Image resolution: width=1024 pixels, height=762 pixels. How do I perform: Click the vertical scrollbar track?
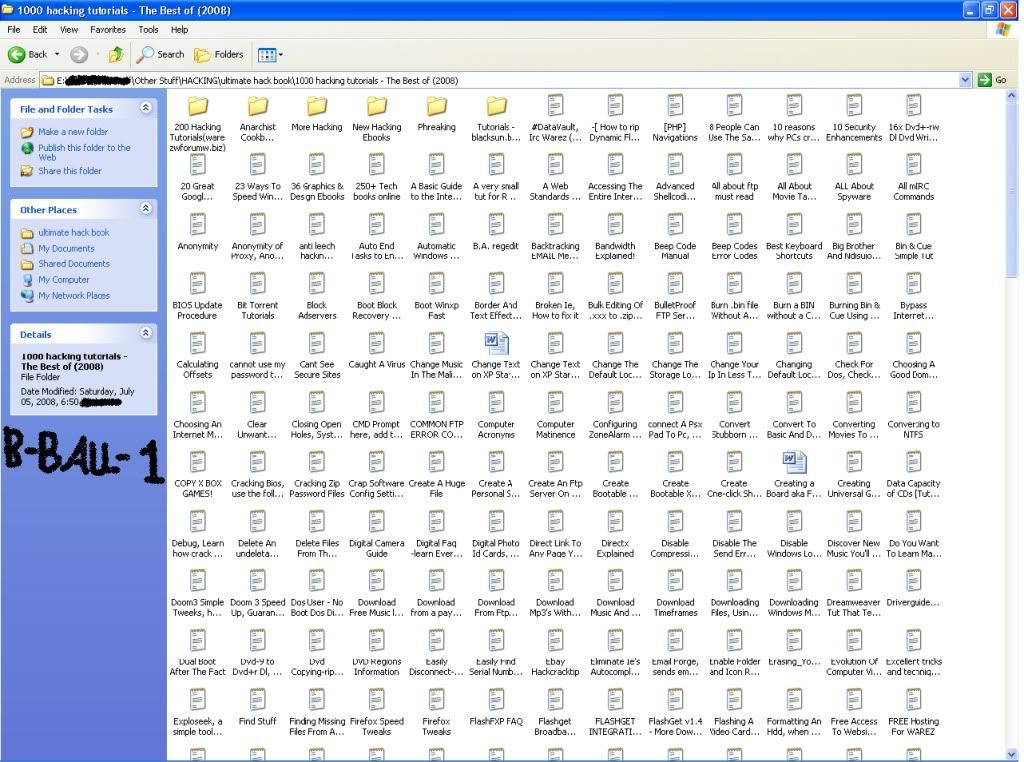coord(1011,500)
